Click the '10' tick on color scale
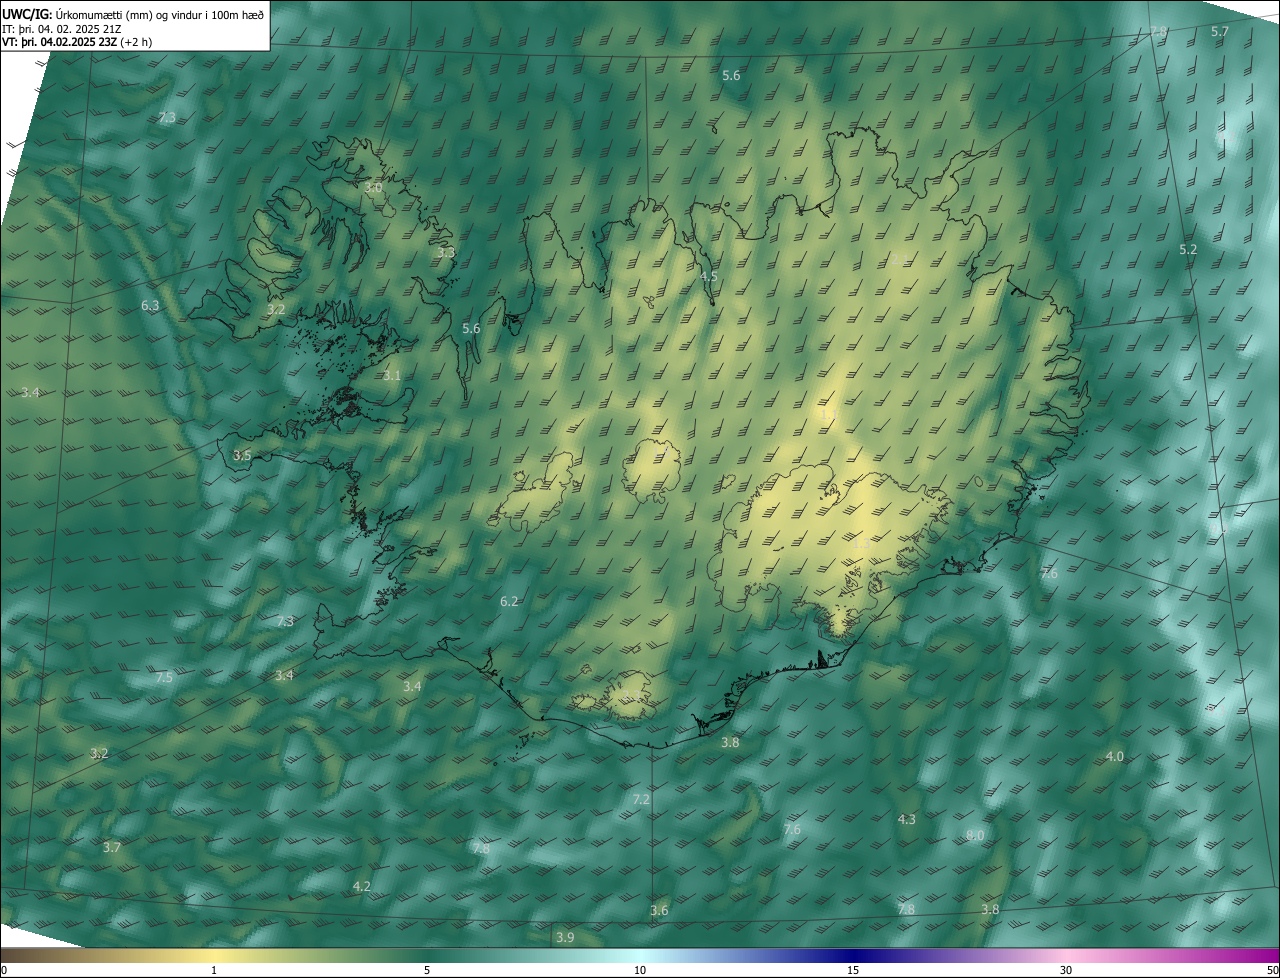1280x978 pixels. 640,971
